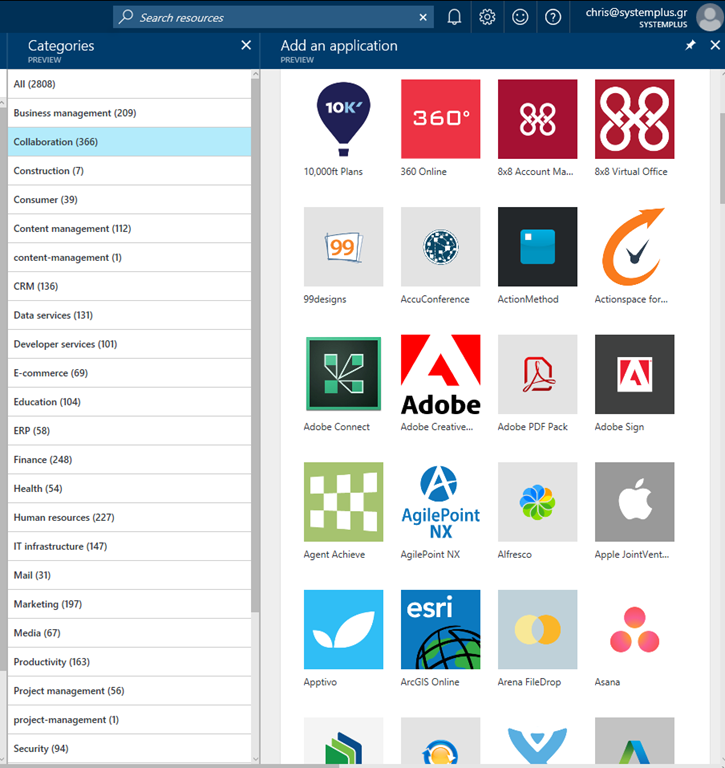
Task: Open the Consumer (39) category
Action: coord(129,199)
